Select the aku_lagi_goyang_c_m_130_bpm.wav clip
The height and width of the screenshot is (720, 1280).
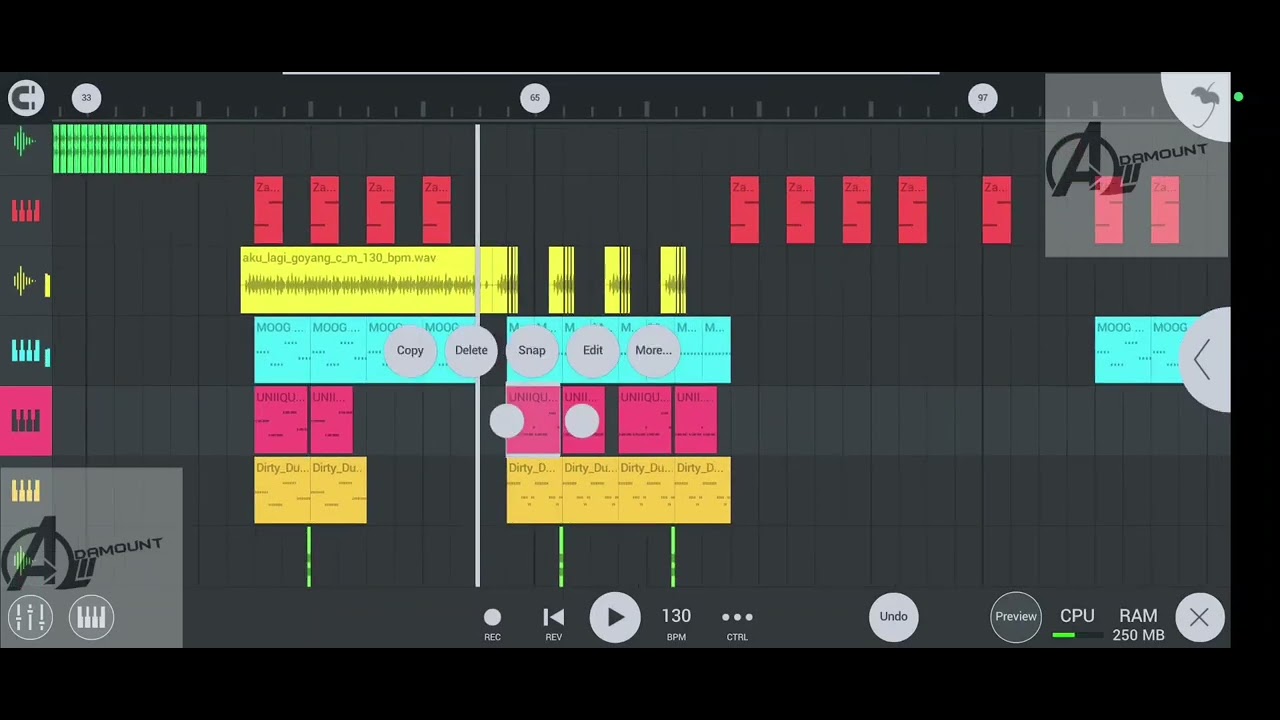click(x=358, y=280)
